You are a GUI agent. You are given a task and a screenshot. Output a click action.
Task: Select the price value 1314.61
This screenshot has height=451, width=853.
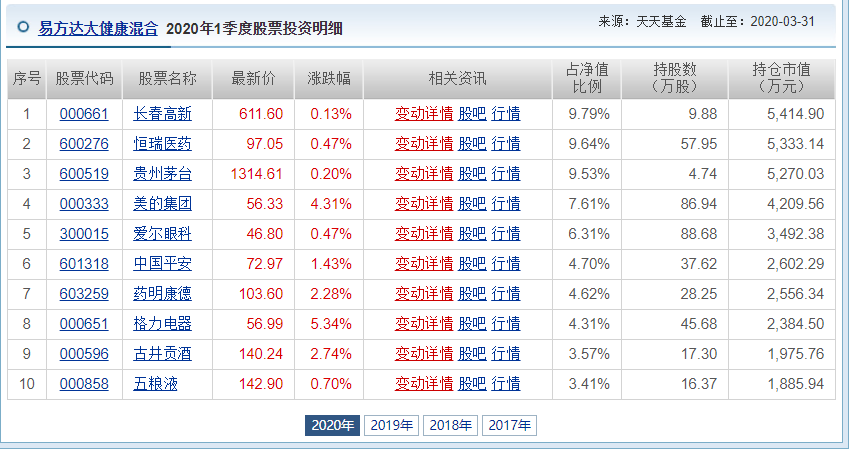point(256,174)
